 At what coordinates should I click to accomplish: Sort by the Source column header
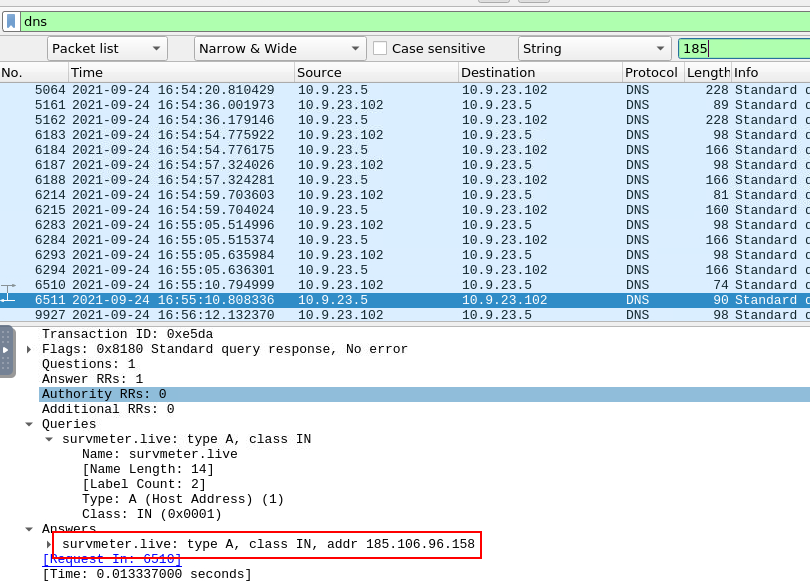(x=375, y=73)
